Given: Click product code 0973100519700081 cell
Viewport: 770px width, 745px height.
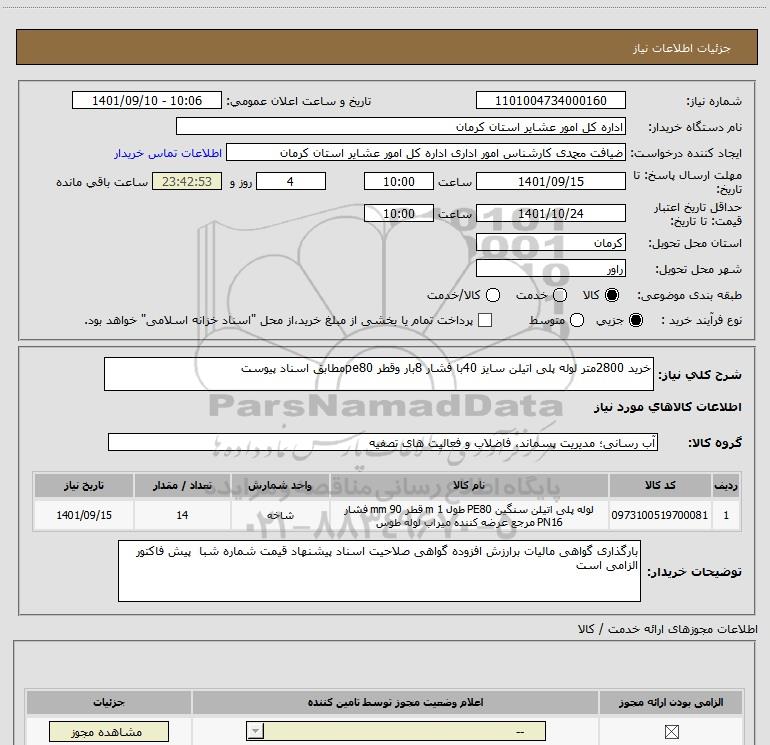Looking at the screenshot, I should (660, 515).
